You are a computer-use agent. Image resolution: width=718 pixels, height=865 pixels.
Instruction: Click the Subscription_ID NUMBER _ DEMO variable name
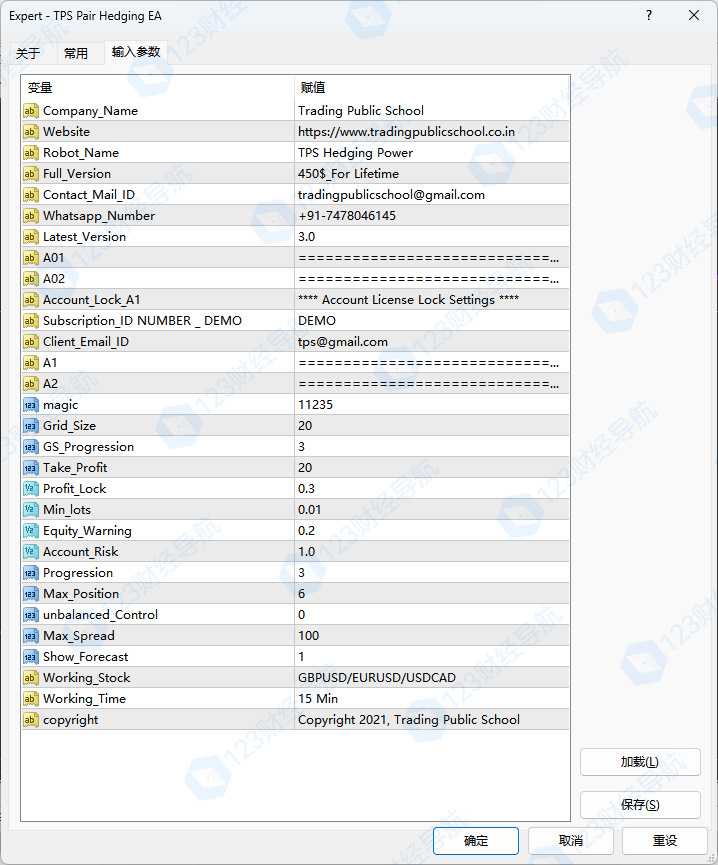click(x=142, y=321)
